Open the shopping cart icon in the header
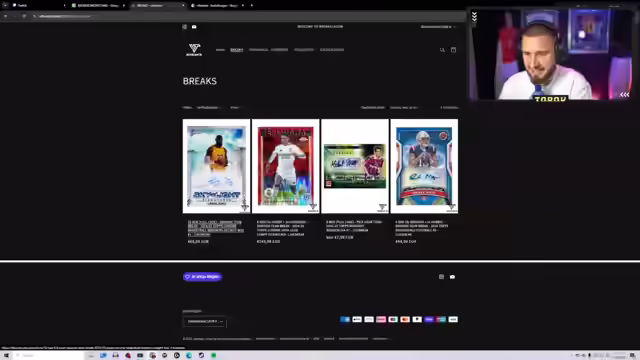Viewport: 640px width, 360px height. pyautogui.click(x=453, y=50)
